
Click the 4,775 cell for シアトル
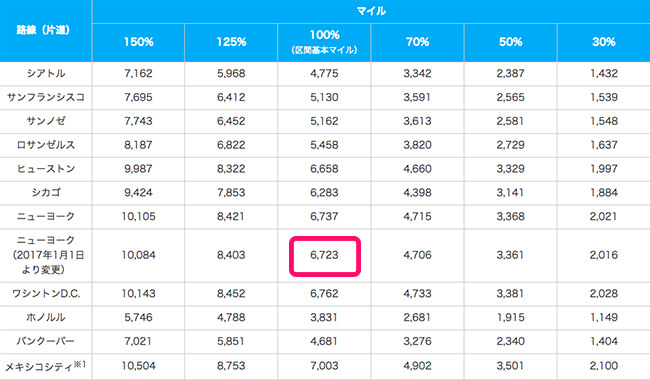point(325,73)
